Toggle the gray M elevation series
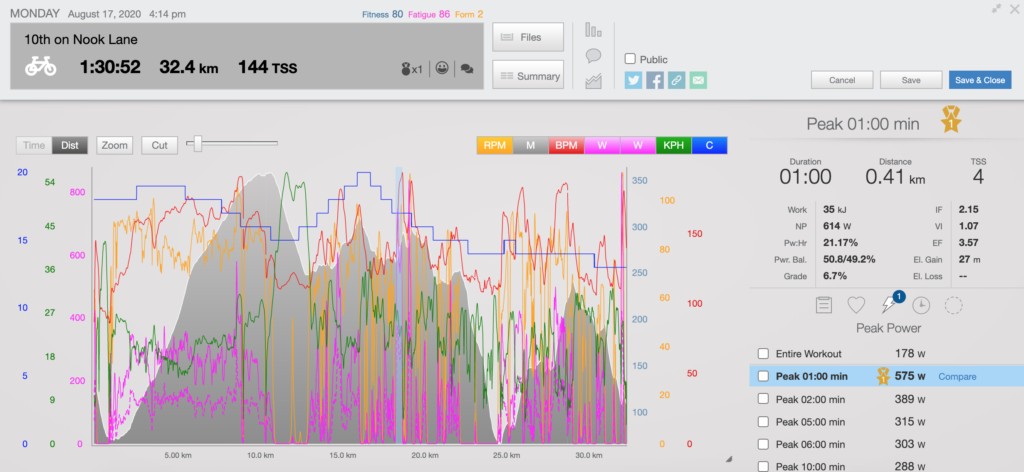This screenshot has width=1024, height=472. (x=530, y=146)
